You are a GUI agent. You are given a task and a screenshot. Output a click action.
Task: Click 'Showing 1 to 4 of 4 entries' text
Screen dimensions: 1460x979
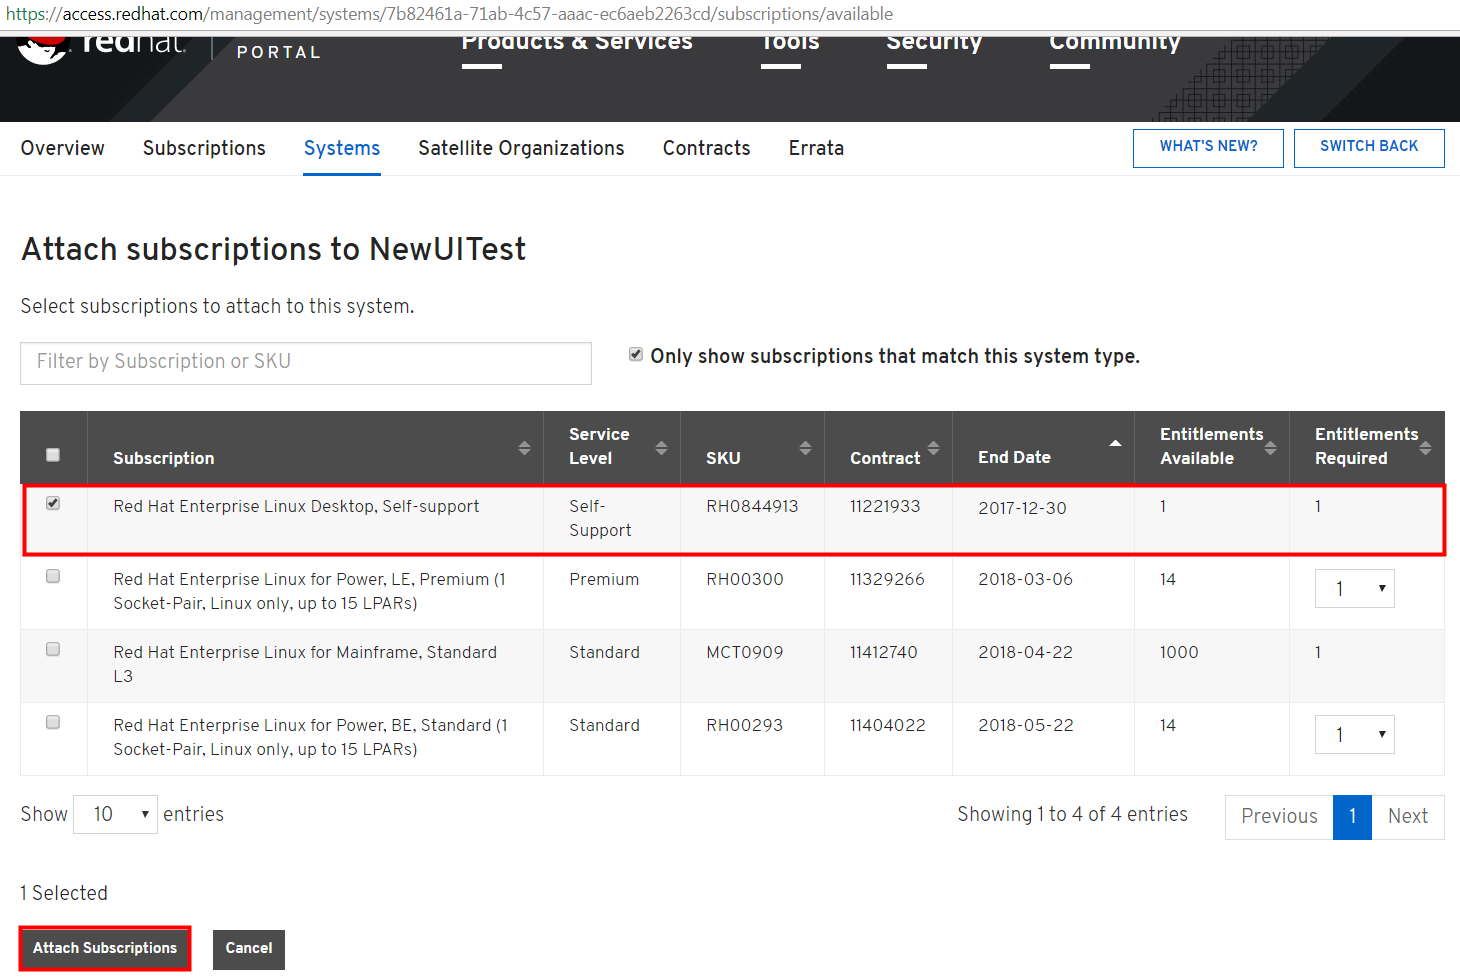click(1072, 814)
